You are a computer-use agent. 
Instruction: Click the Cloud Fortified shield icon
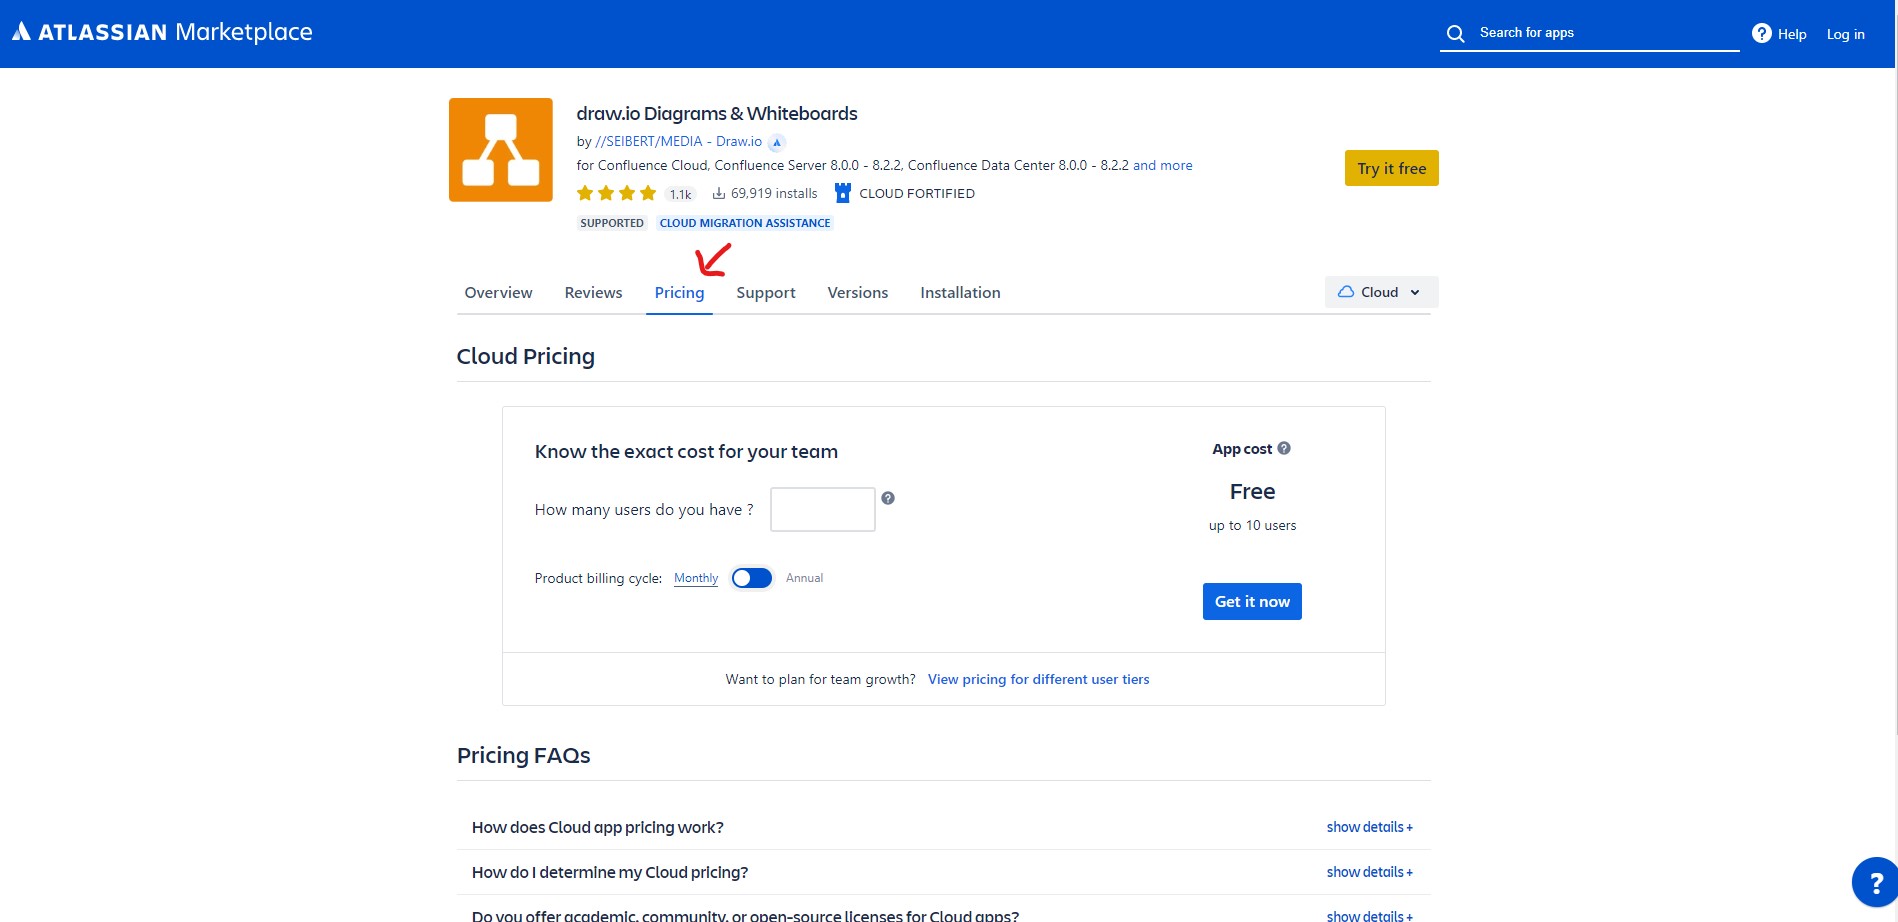(843, 193)
